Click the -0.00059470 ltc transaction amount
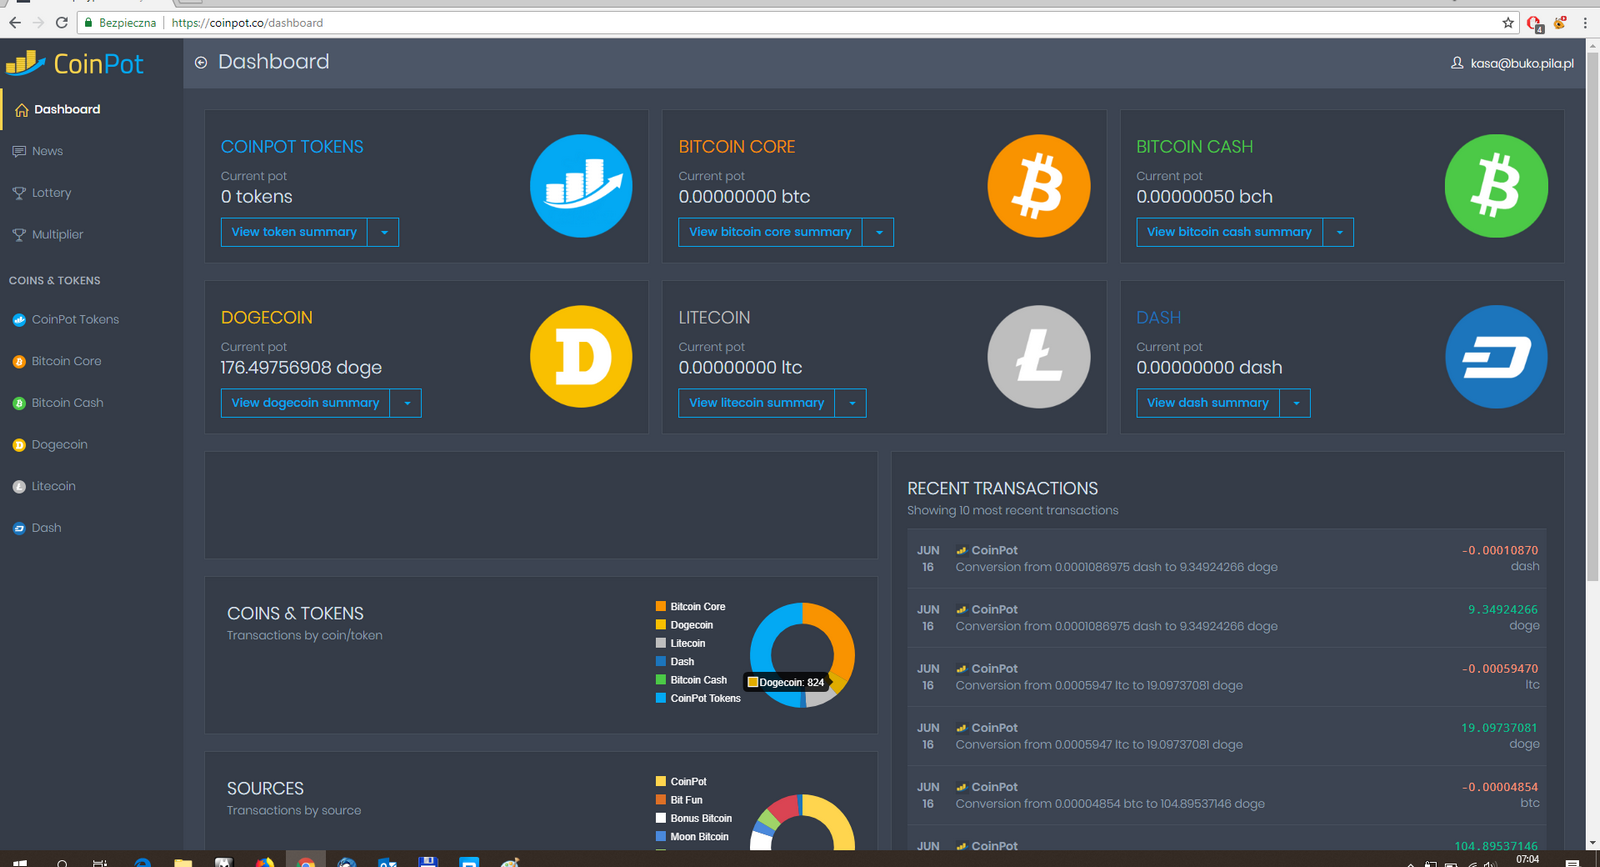 pos(1500,669)
